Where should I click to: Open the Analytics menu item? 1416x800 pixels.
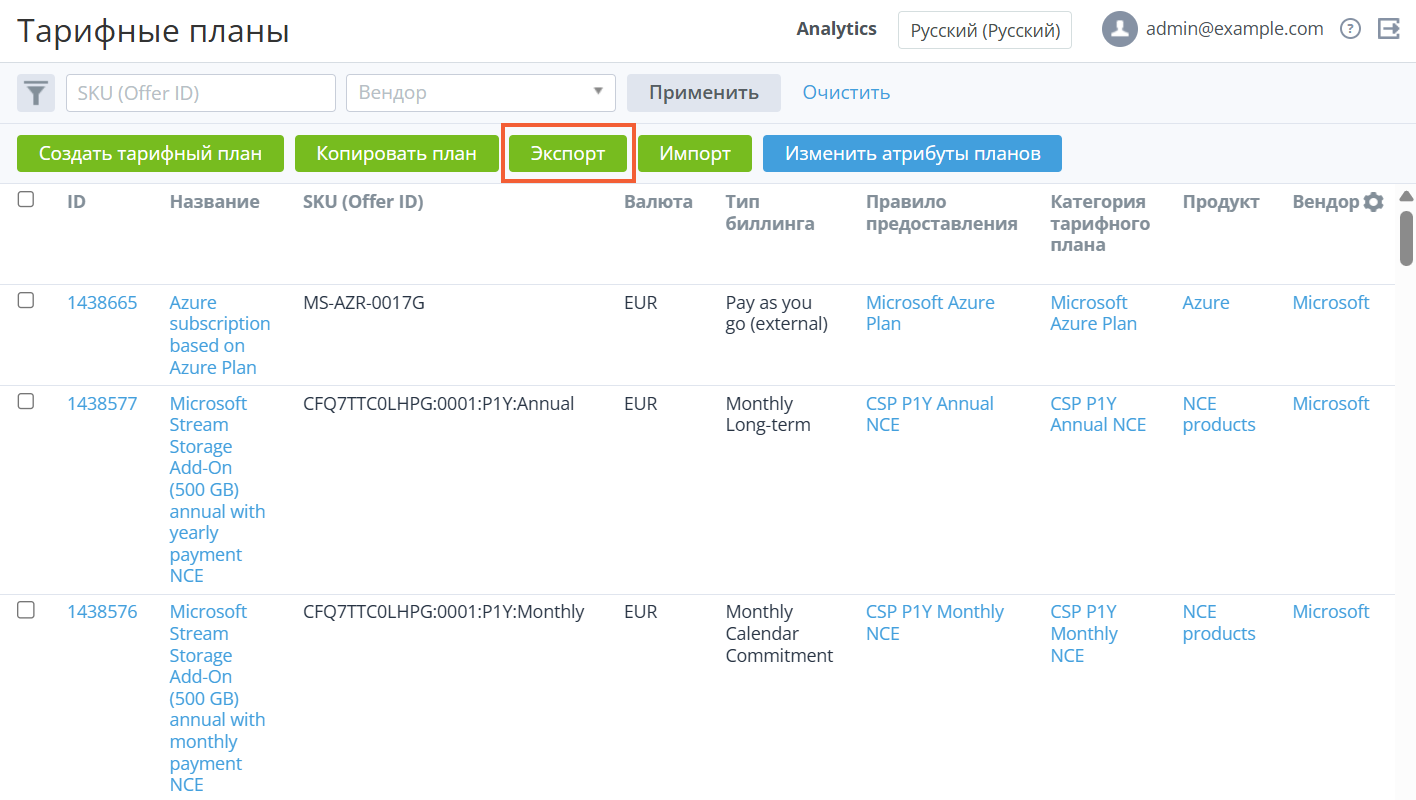point(836,29)
